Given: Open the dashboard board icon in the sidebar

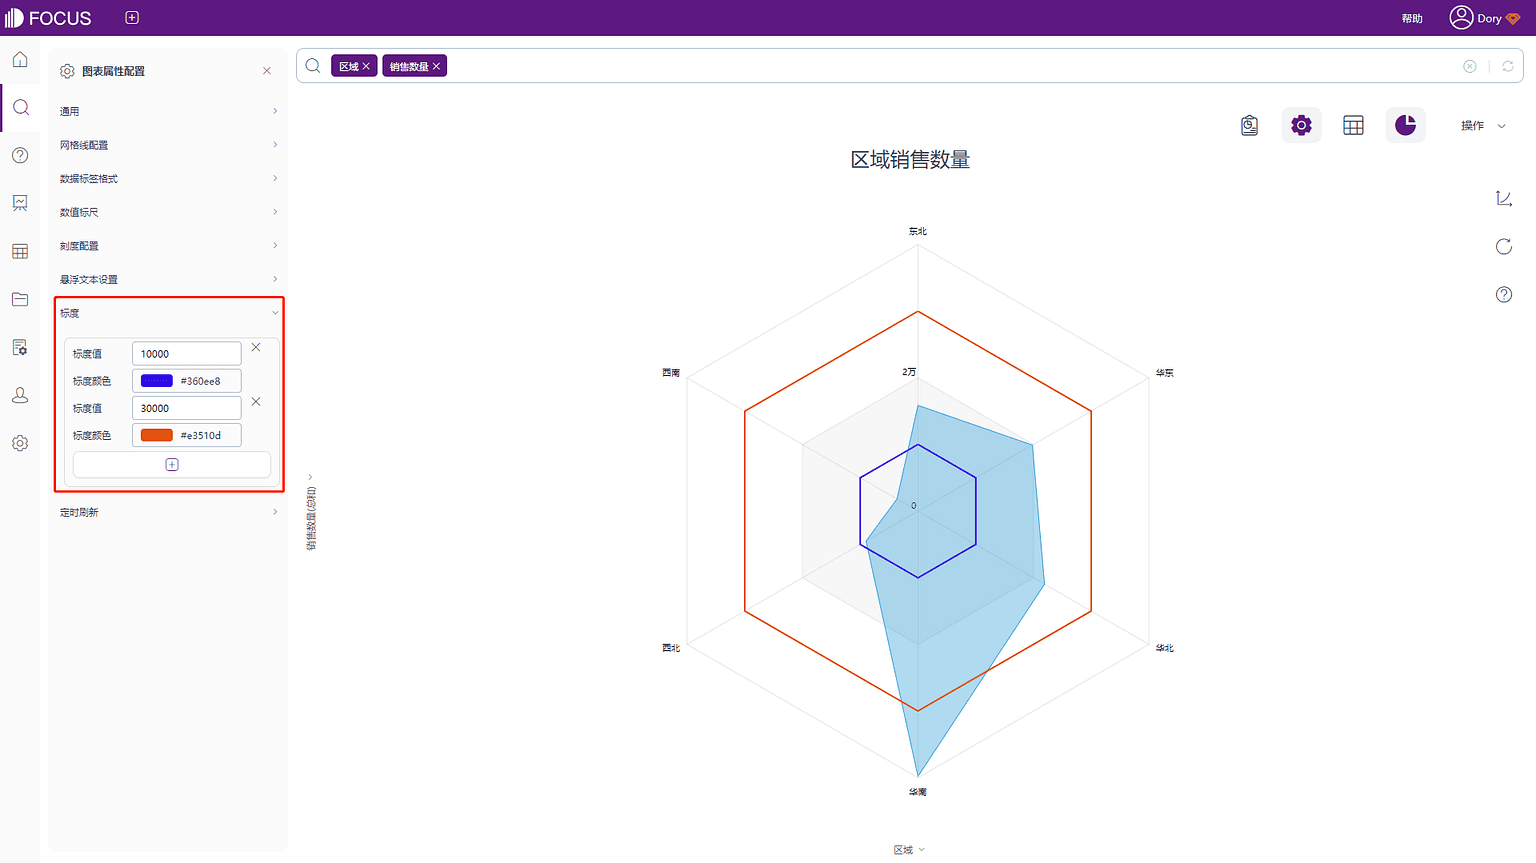Looking at the screenshot, I should [x=20, y=203].
